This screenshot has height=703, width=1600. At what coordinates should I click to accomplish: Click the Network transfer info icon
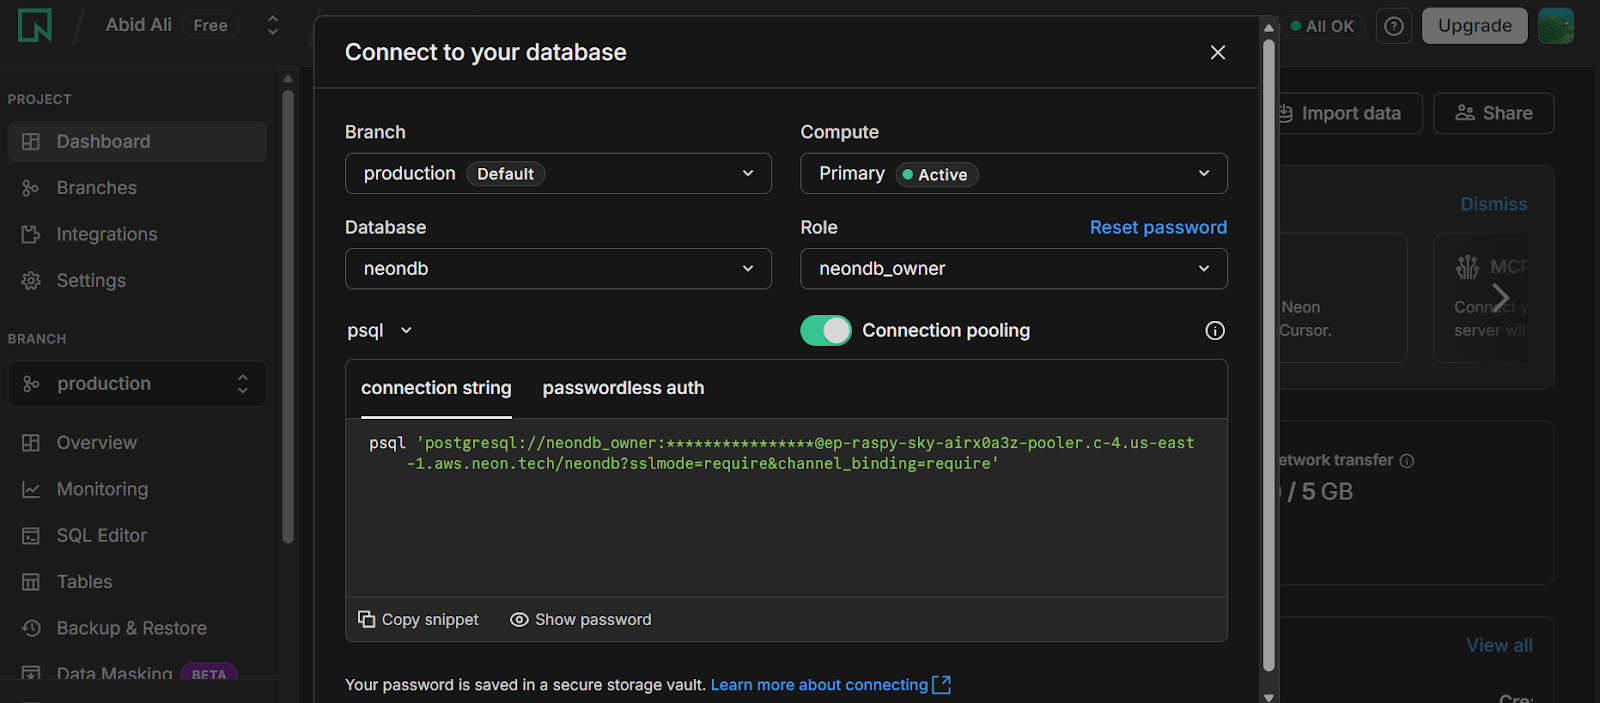[x=1407, y=461]
